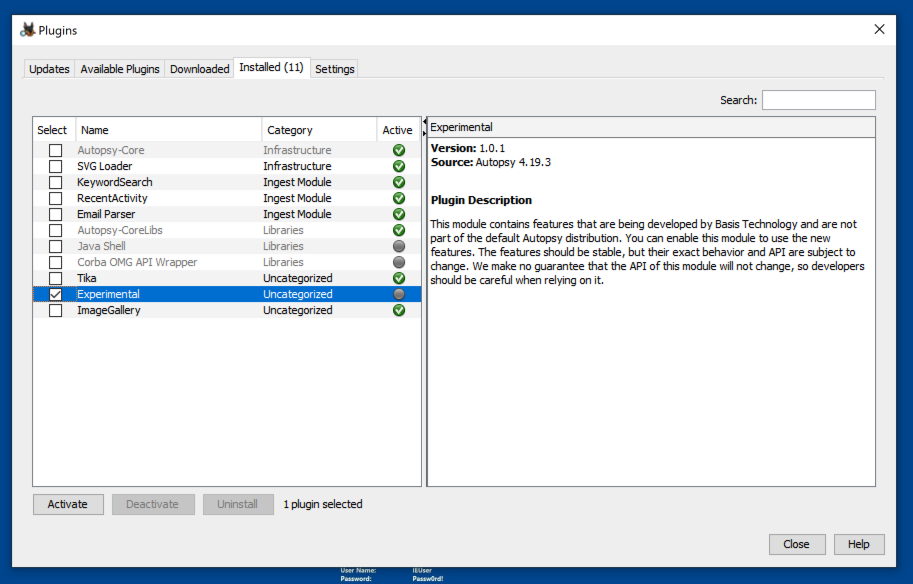913x584 pixels.
Task: Sort plugin list by Name column header
Action: click(168, 130)
